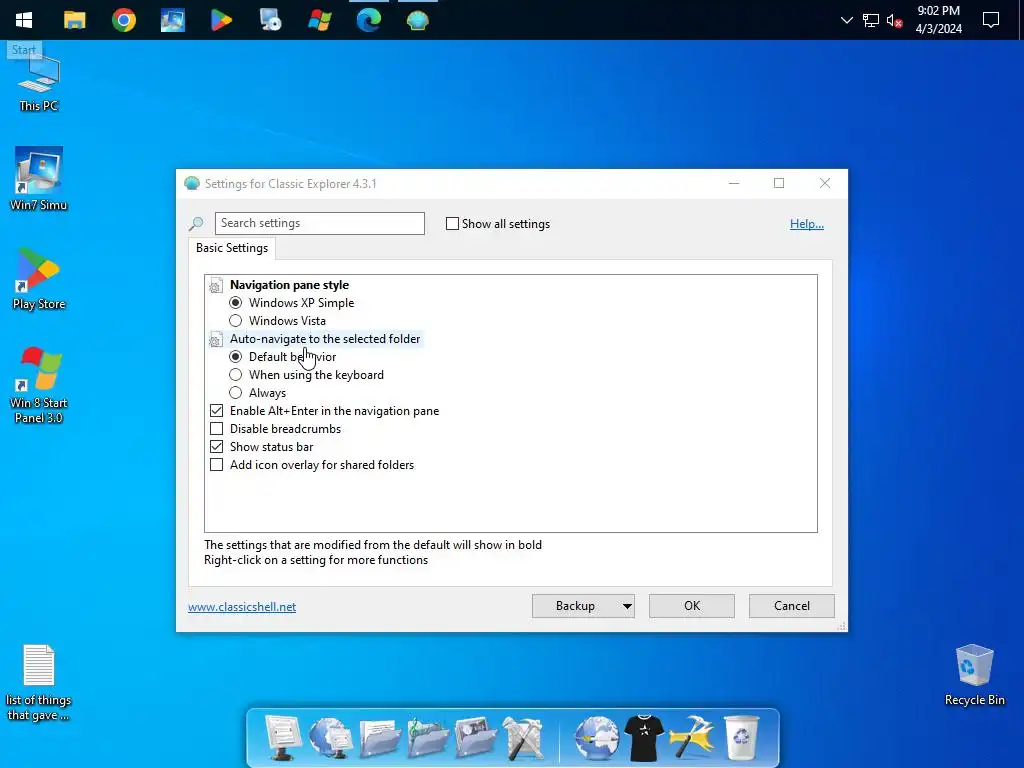Screen dimensions: 1024x768
Task: Close the Classic Explorer settings window
Action: click(825, 184)
